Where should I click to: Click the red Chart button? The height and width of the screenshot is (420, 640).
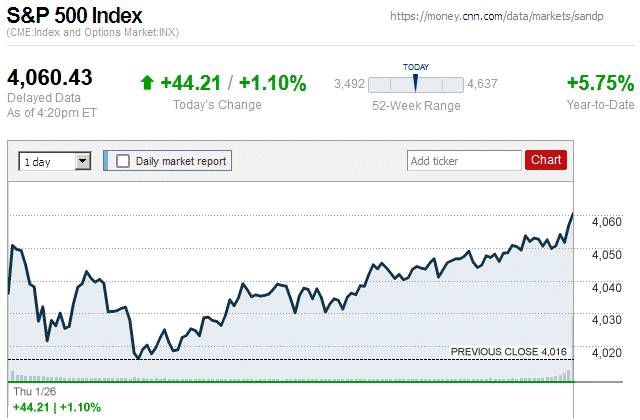coord(546,160)
